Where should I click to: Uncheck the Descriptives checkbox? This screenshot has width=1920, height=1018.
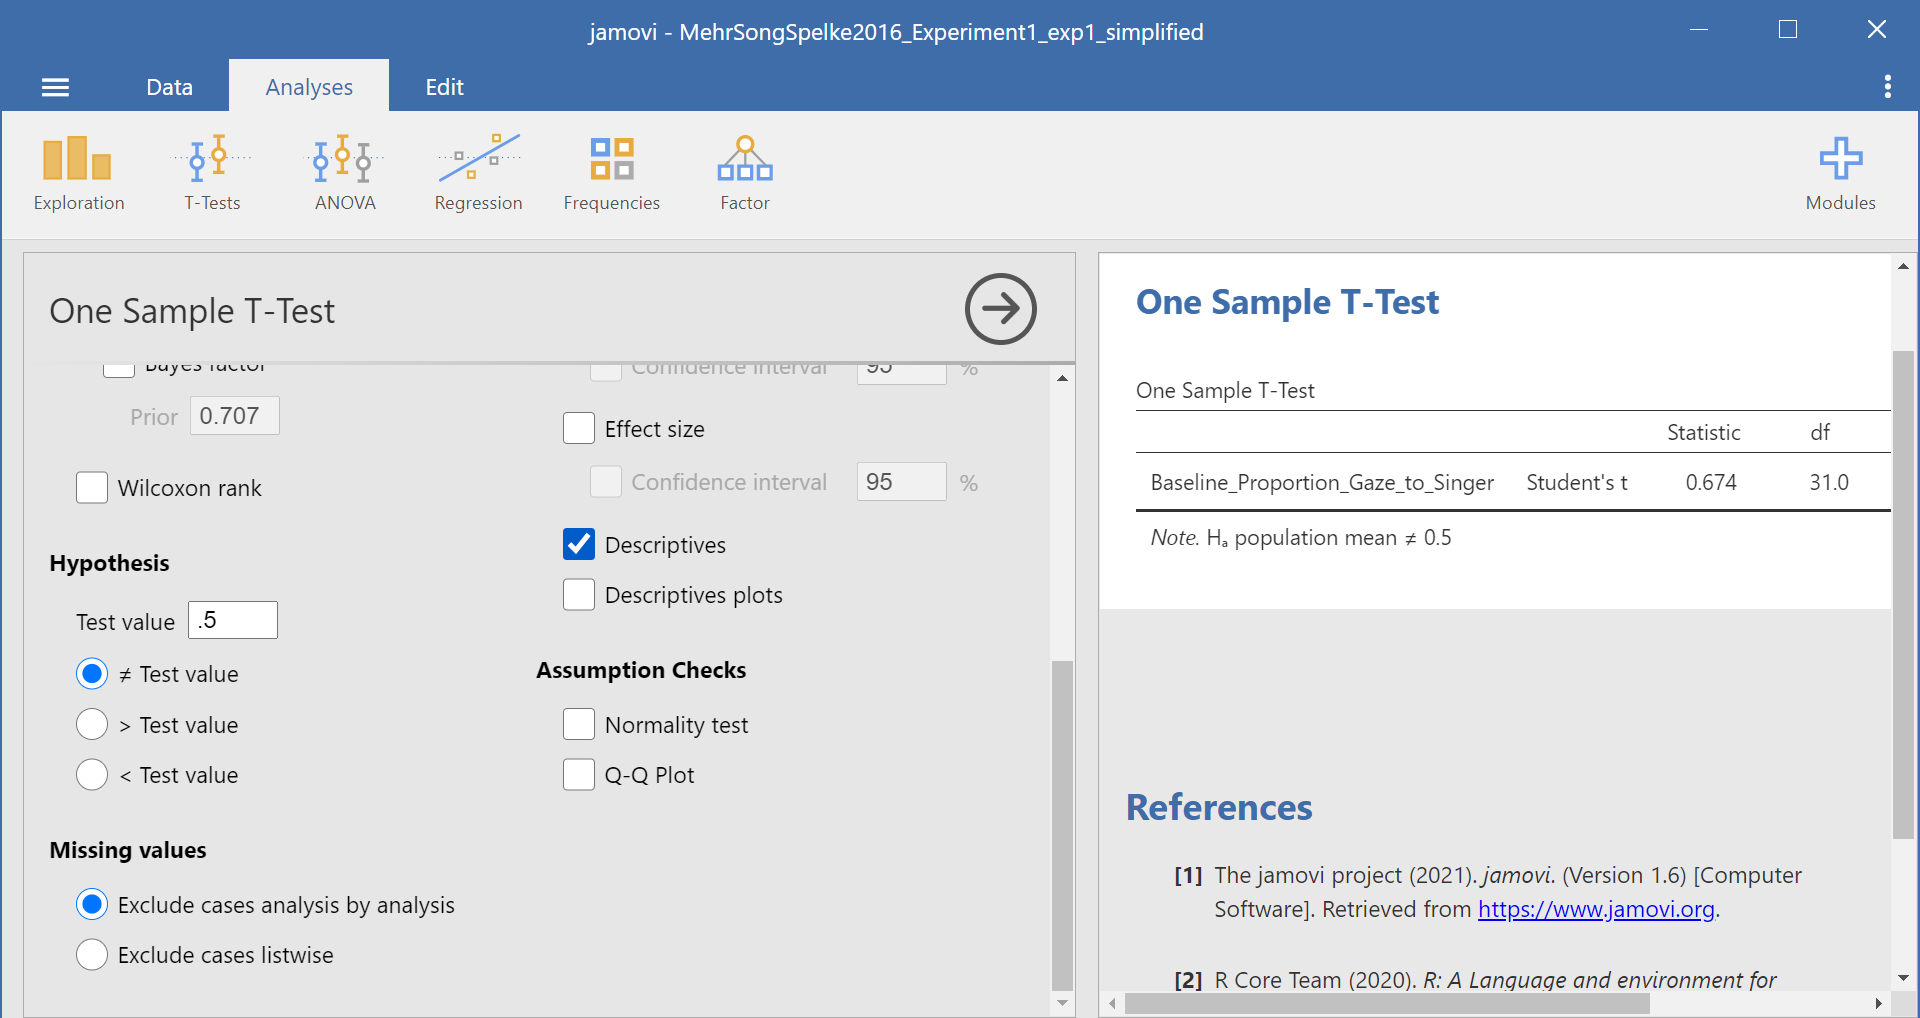pos(579,545)
